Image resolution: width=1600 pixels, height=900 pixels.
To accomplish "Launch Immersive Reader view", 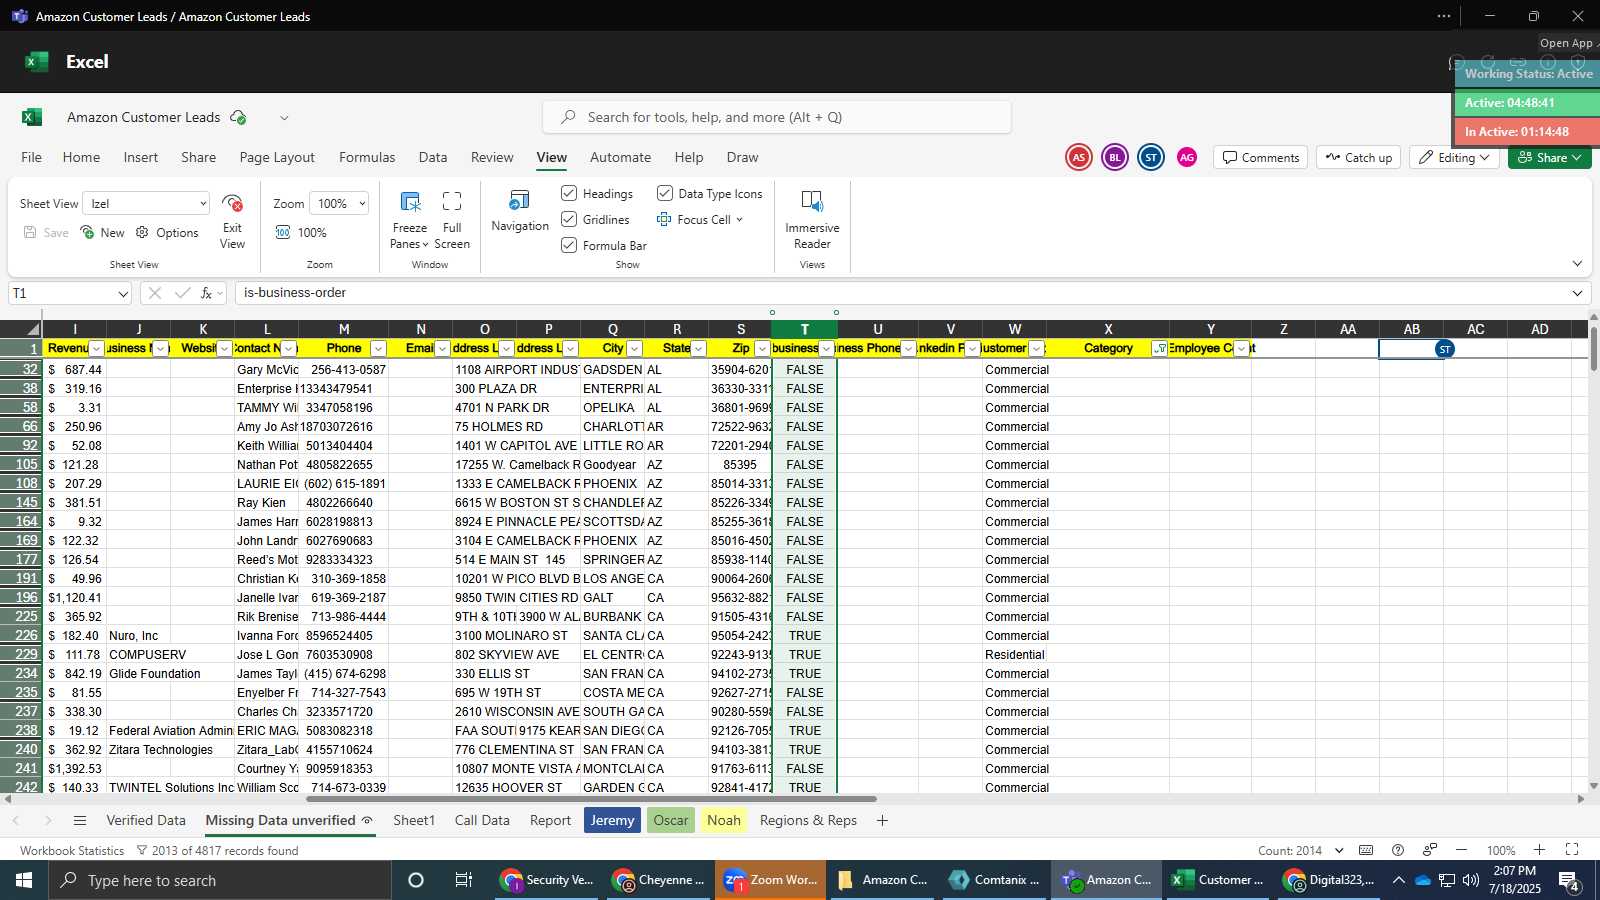I will click(812, 201).
